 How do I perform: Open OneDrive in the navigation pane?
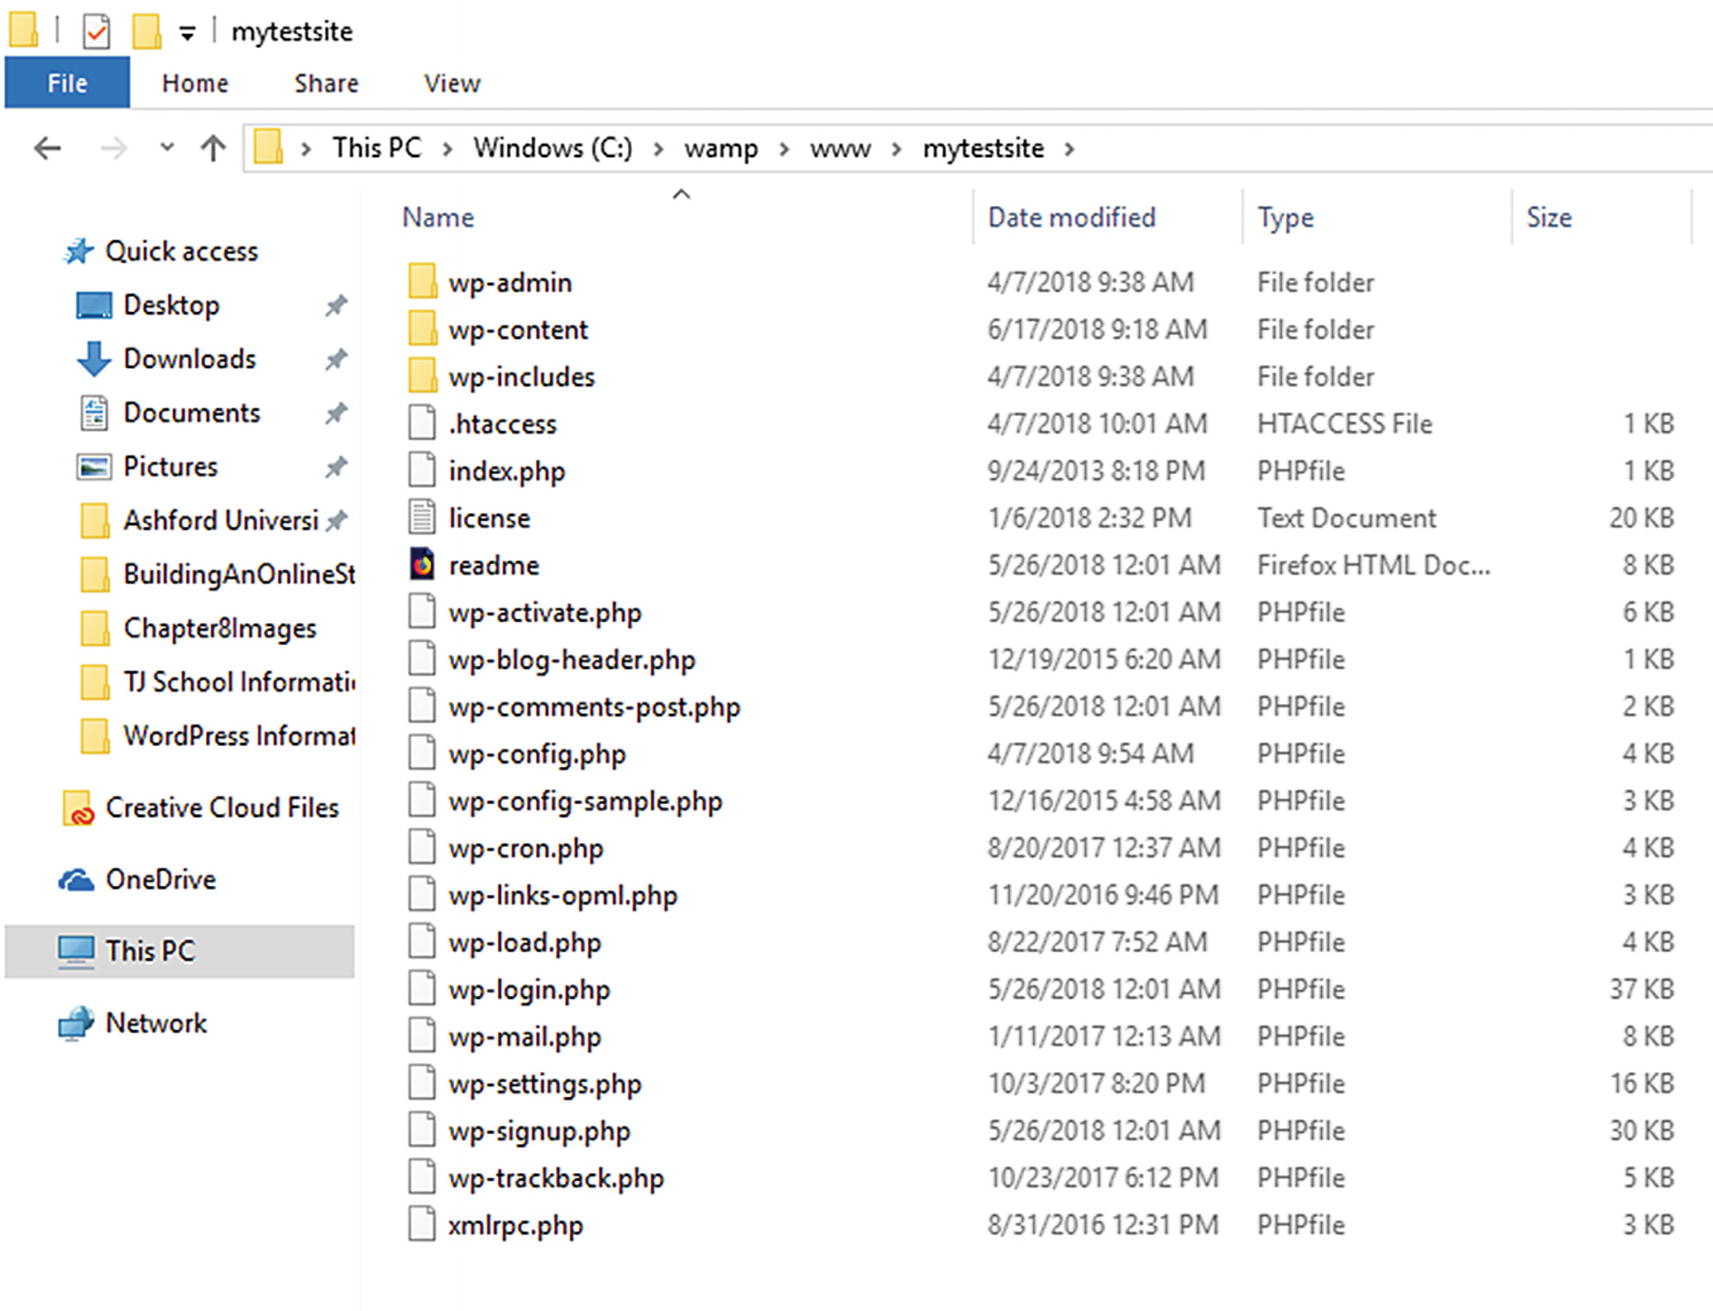click(x=160, y=879)
